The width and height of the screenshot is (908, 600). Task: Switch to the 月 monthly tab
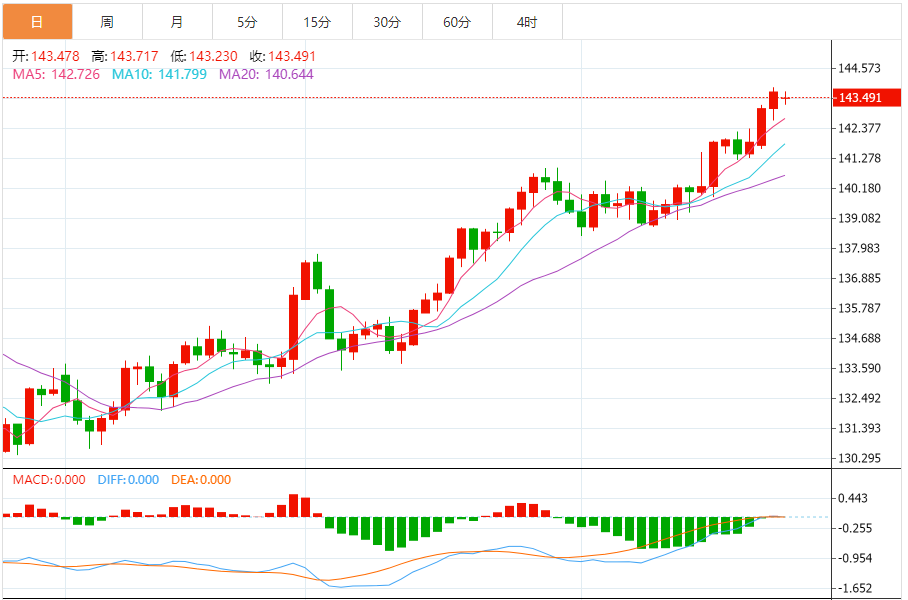[177, 21]
